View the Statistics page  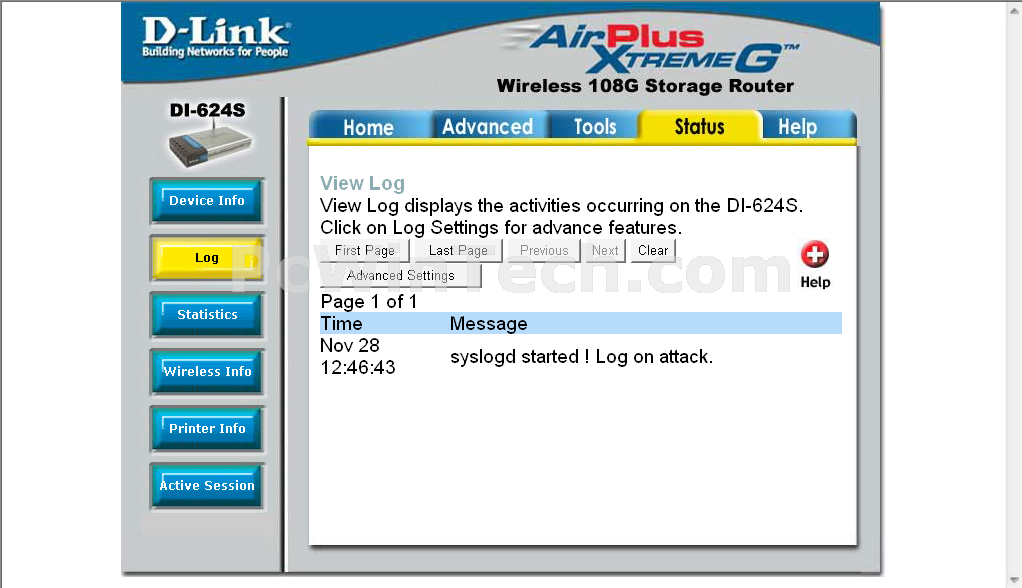tap(207, 314)
